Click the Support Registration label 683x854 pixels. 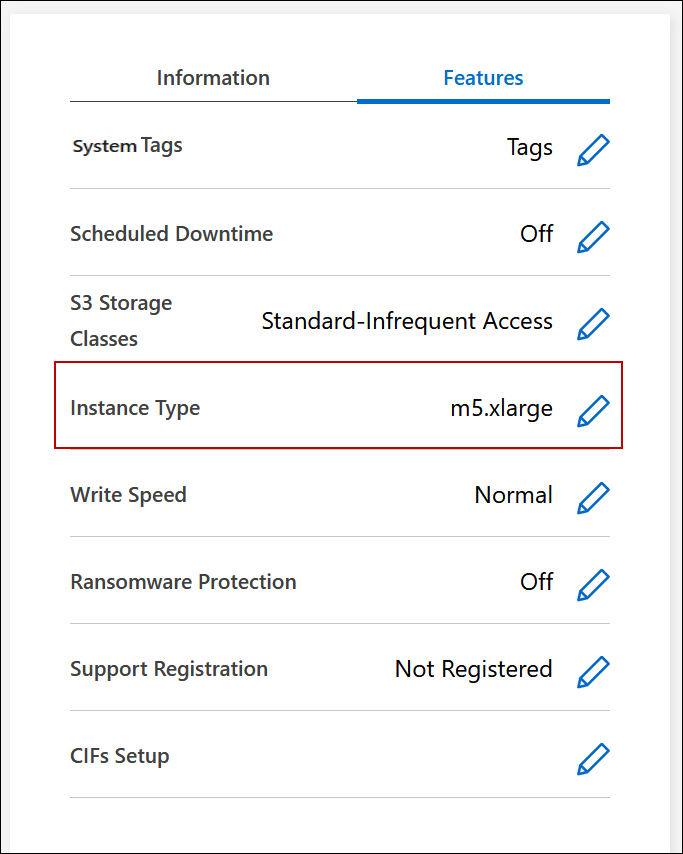point(169,669)
